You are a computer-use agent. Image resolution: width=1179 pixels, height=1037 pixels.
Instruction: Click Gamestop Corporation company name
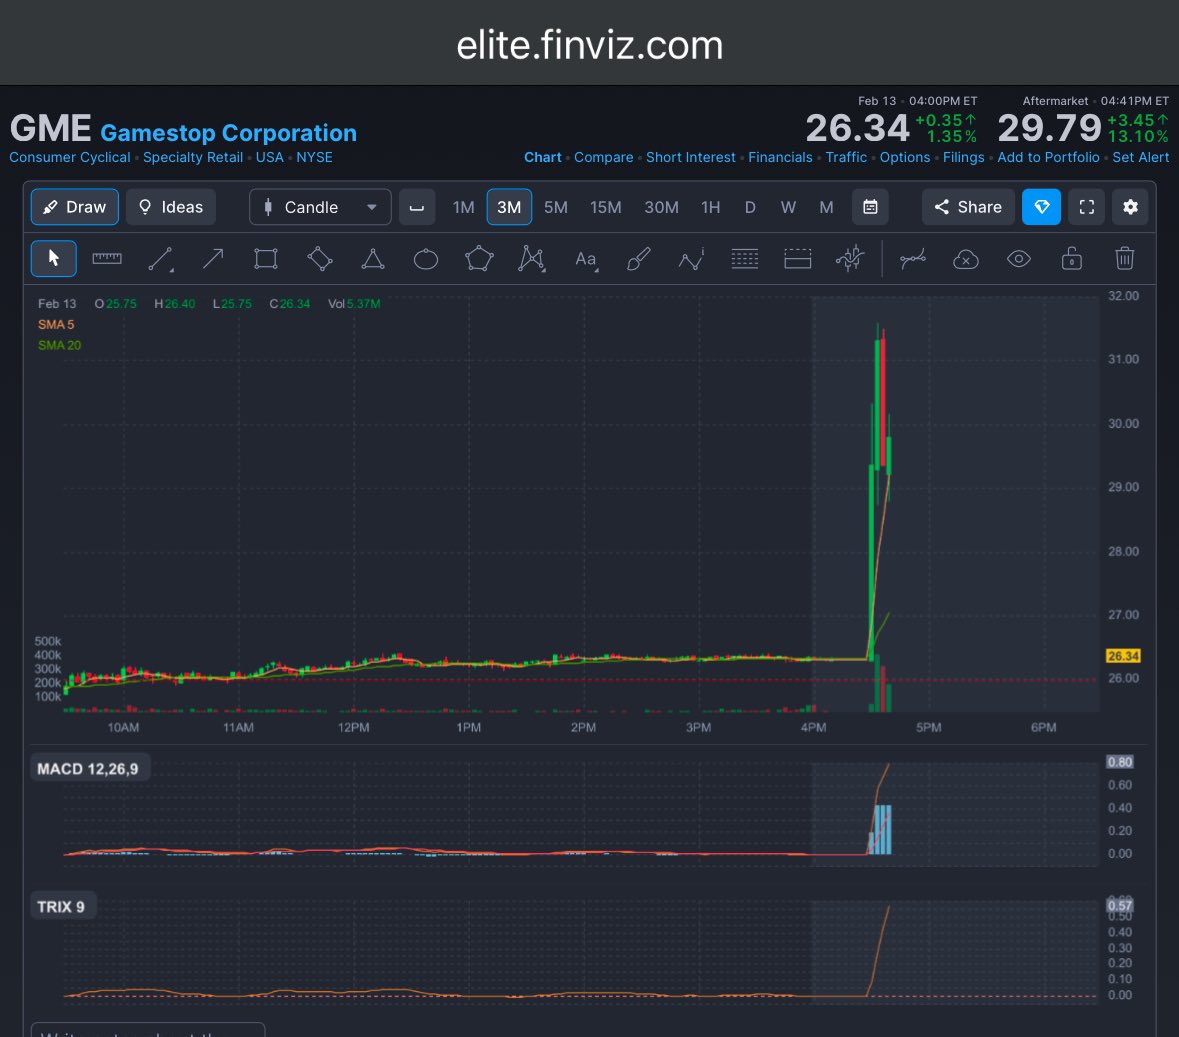coord(229,133)
